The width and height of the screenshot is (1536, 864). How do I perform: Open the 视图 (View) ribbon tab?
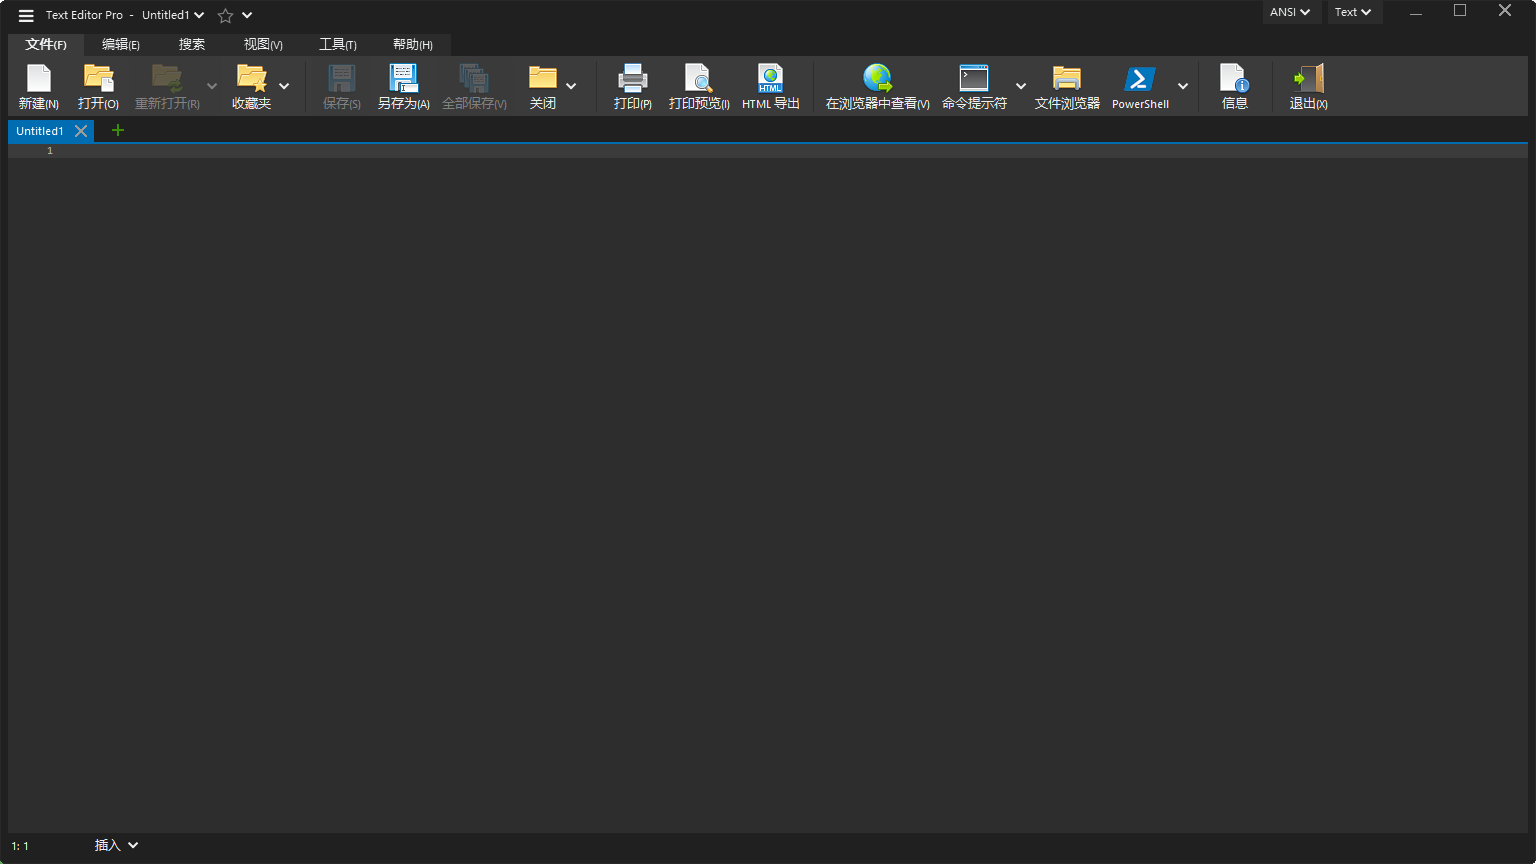(x=263, y=44)
